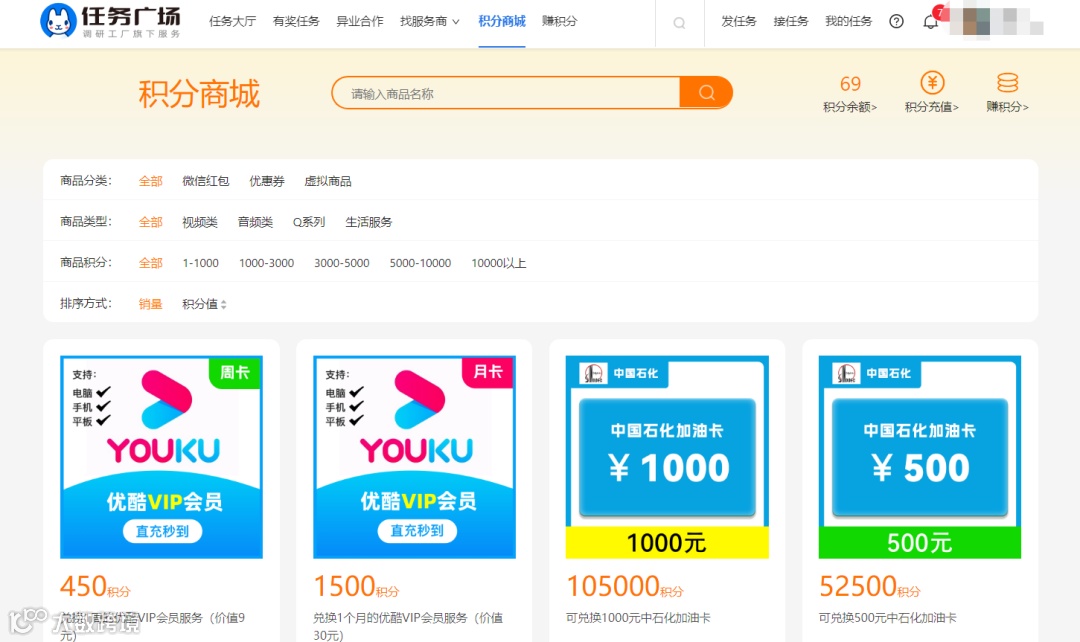Open the header search magnifier icon
The width and height of the screenshot is (1080, 642).
coord(679,23)
